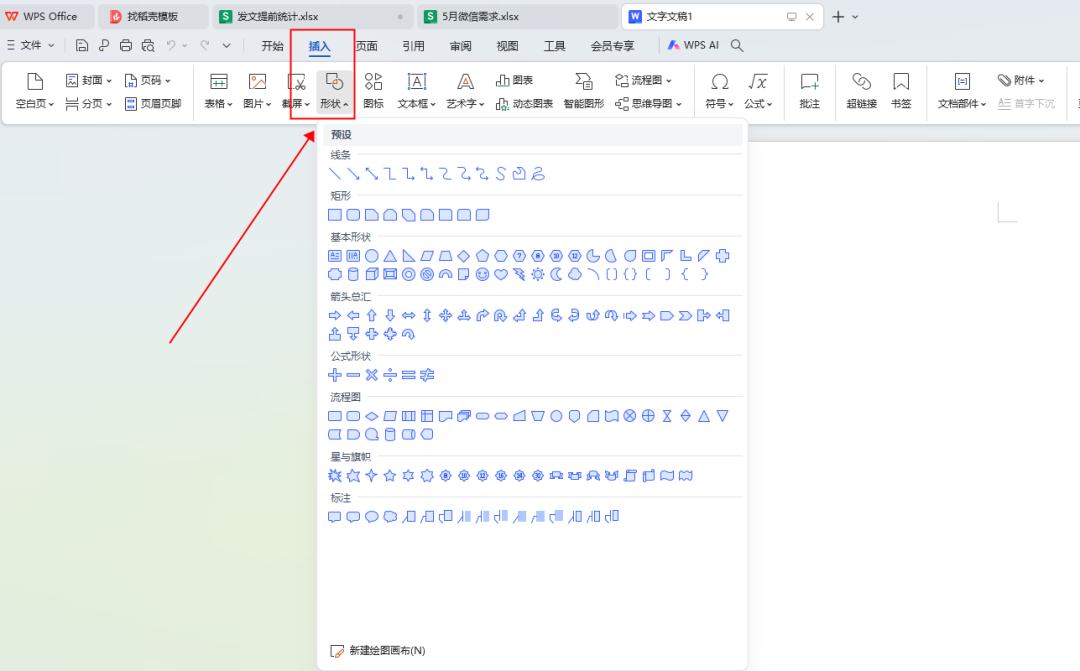
Task: Select the oval shape in basic shapes
Action: pos(372,256)
